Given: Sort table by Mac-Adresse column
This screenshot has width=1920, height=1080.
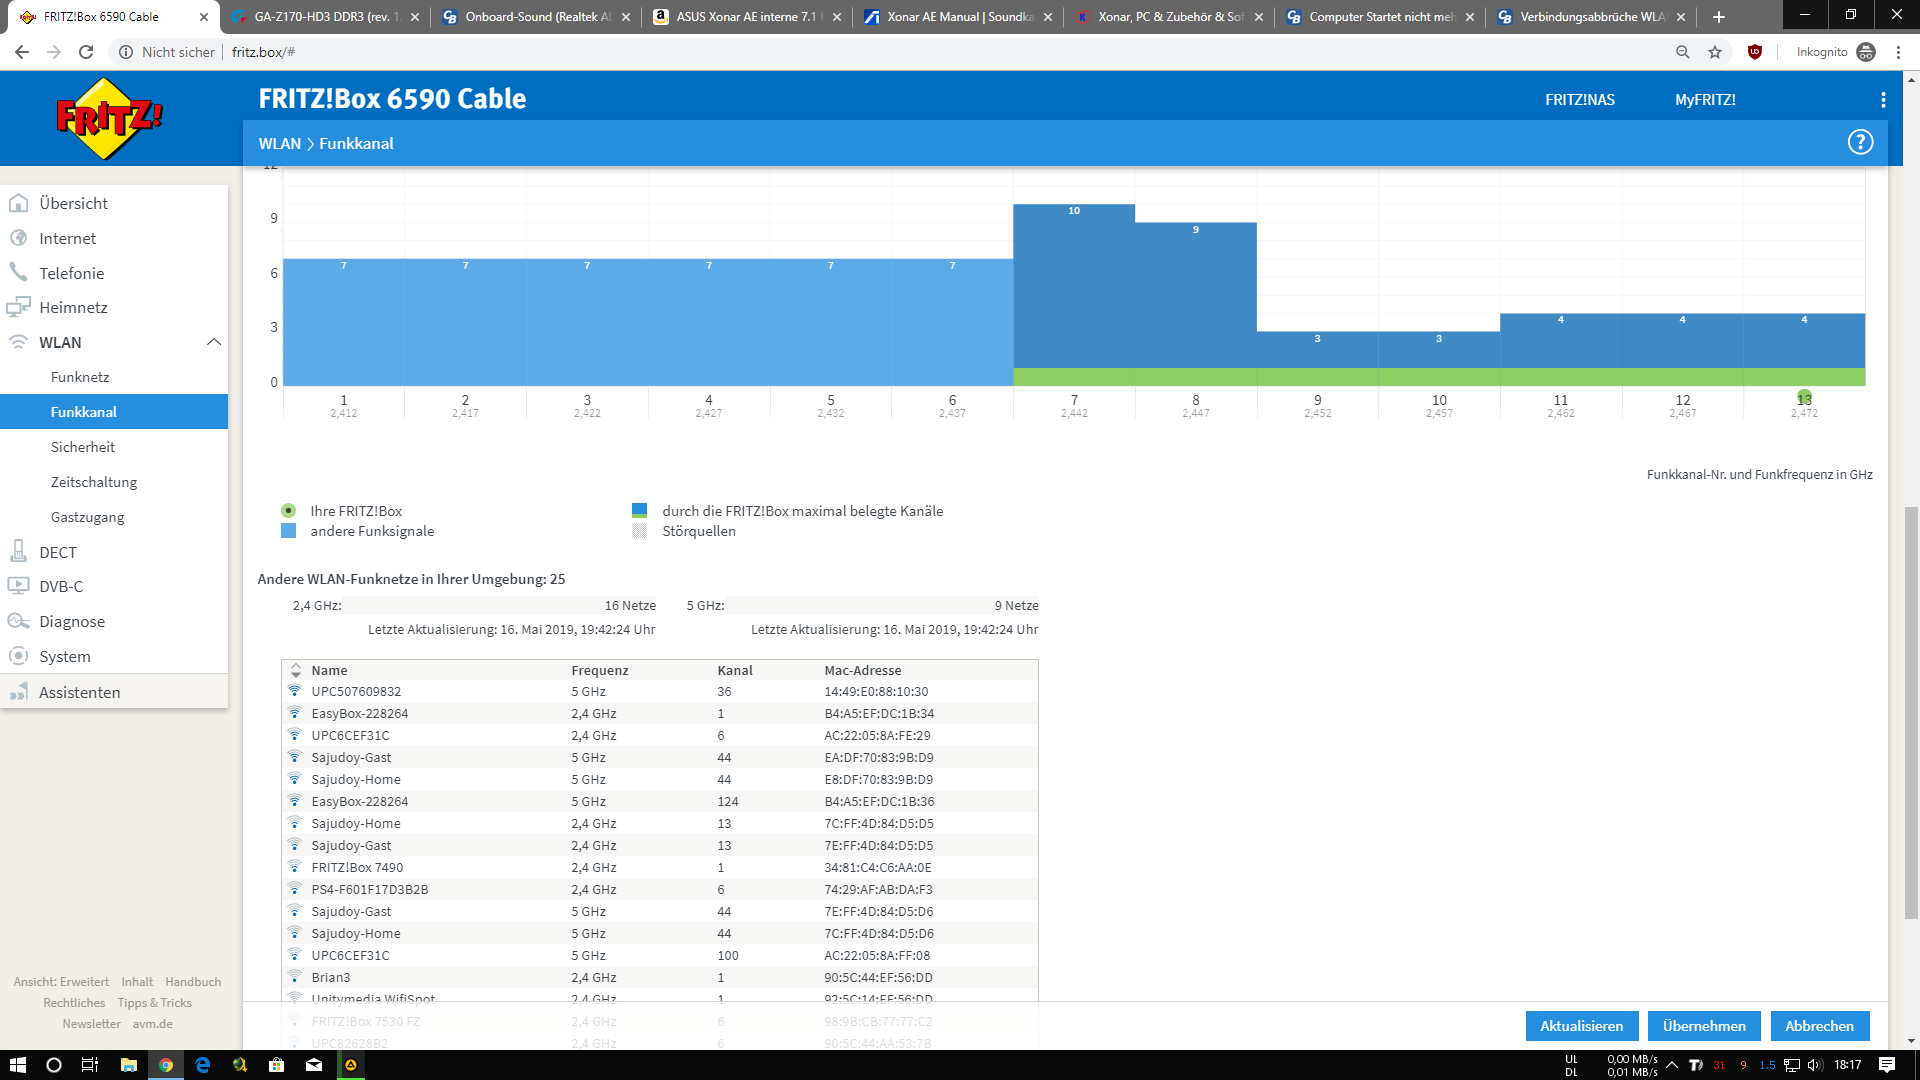Looking at the screenshot, I should pyautogui.click(x=863, y=670).
